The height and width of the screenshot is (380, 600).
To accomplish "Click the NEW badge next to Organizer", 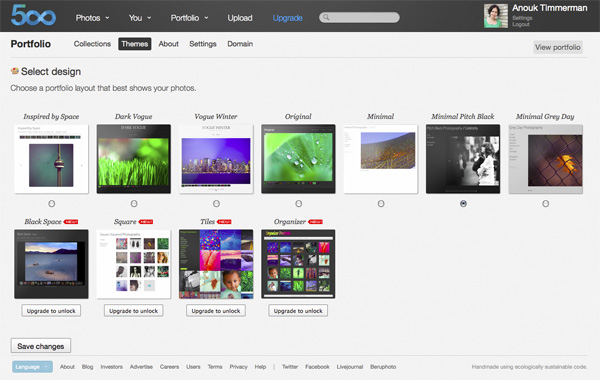I will (x=315, y=222).
